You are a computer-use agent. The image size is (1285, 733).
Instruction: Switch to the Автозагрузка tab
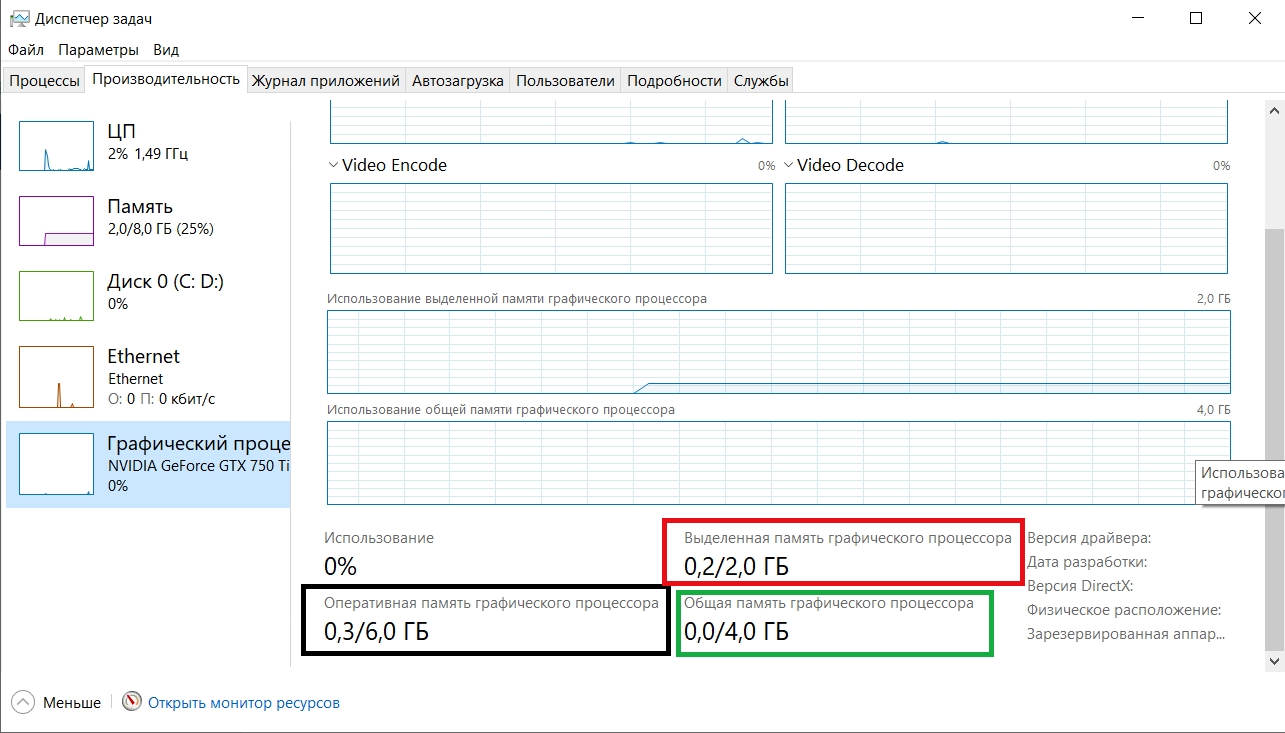pos(457,81)
